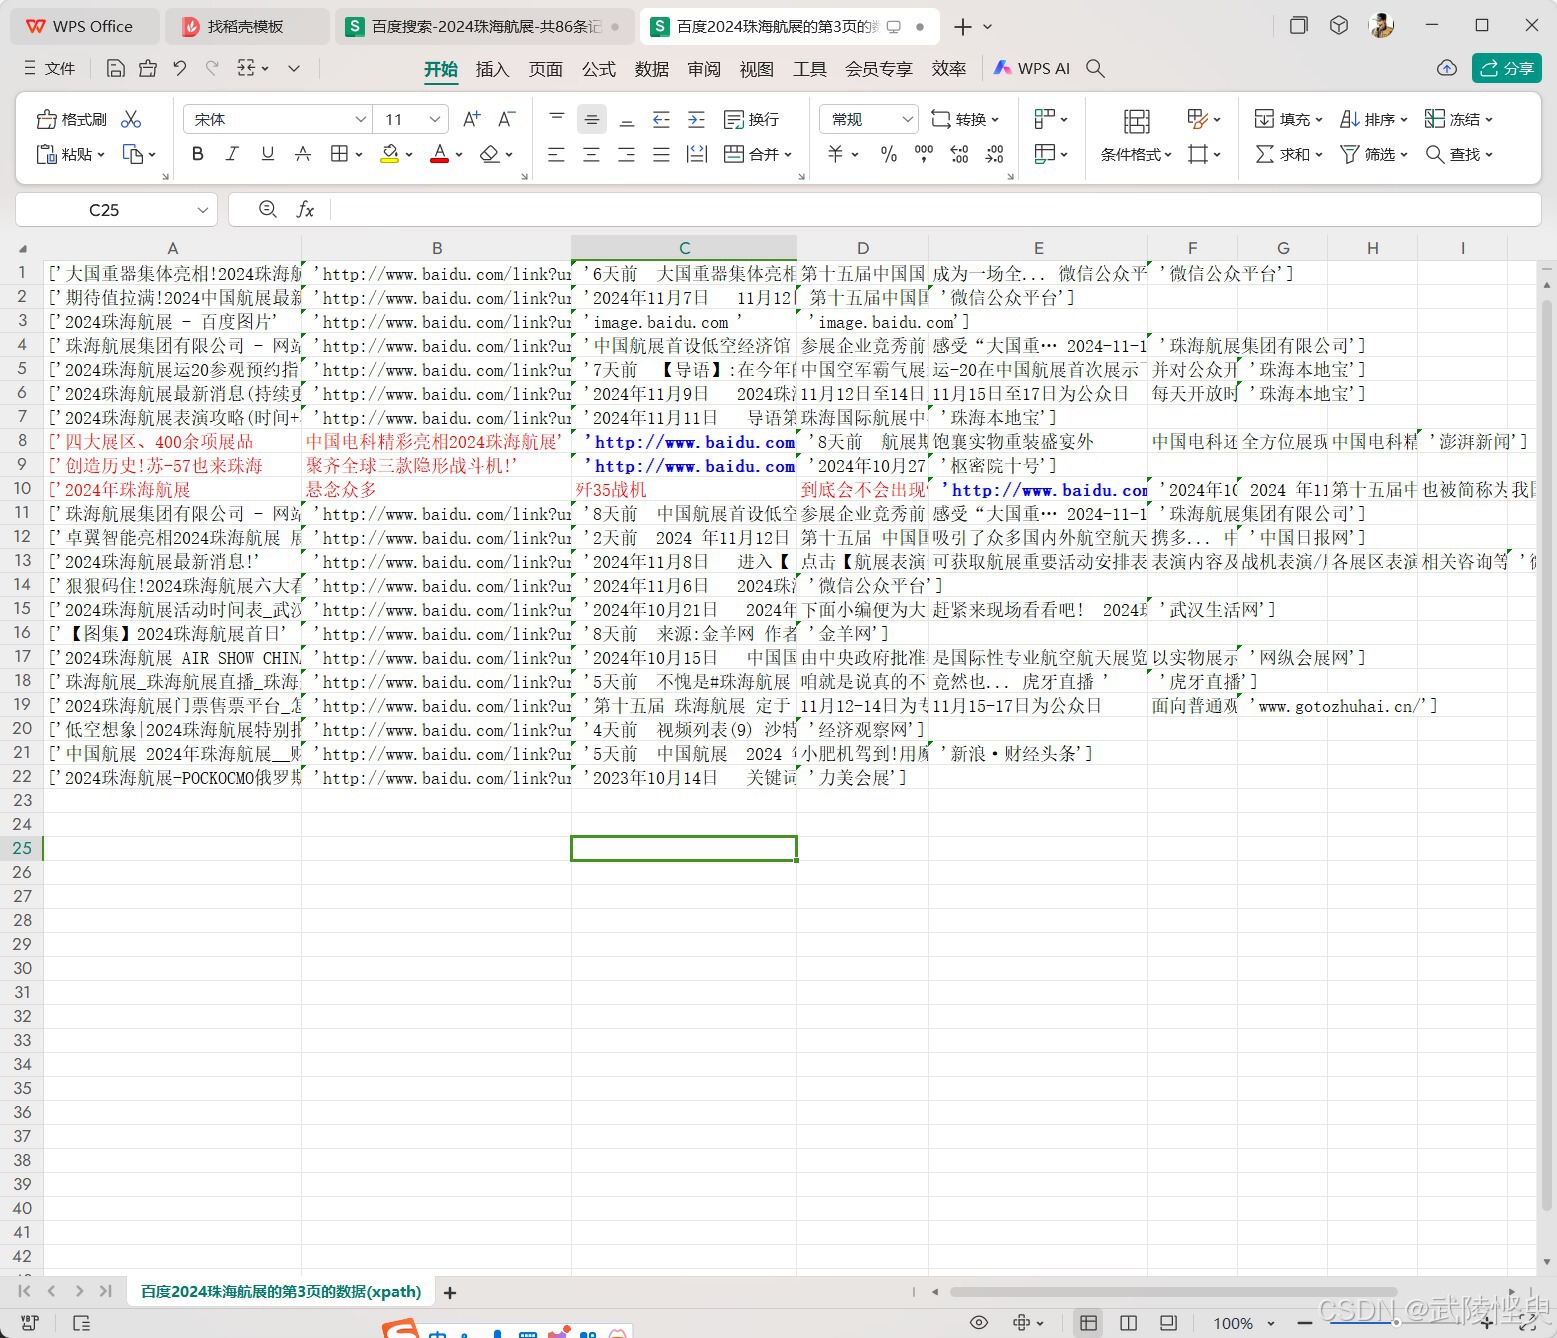Screen dimensions: 1557x1338
Task: Align text left horizontally
Action: [x=556, y=154]
